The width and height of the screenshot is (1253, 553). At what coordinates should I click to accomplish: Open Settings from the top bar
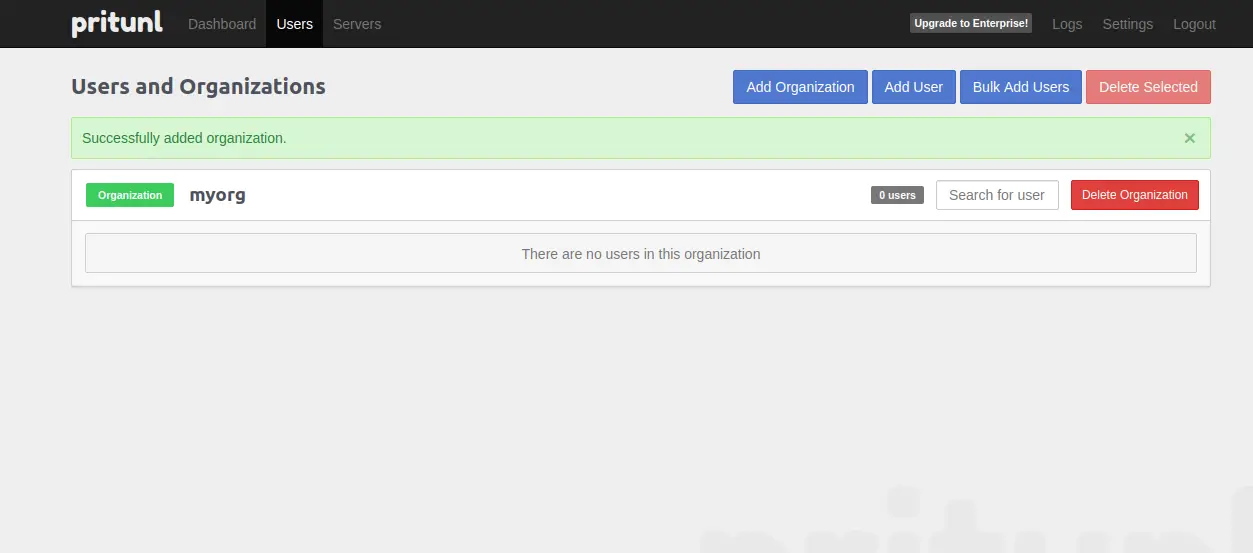tap(1127, 24)
